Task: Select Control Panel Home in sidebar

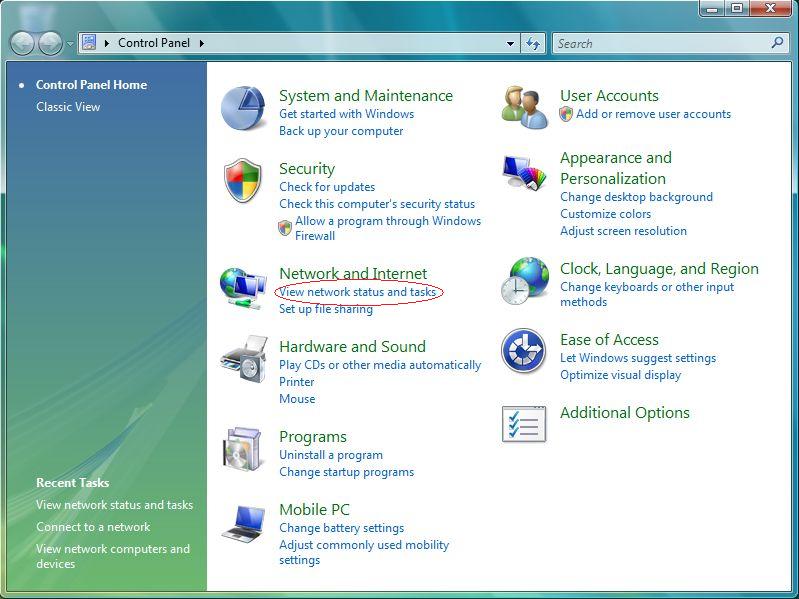Action: tap(91, 85)
